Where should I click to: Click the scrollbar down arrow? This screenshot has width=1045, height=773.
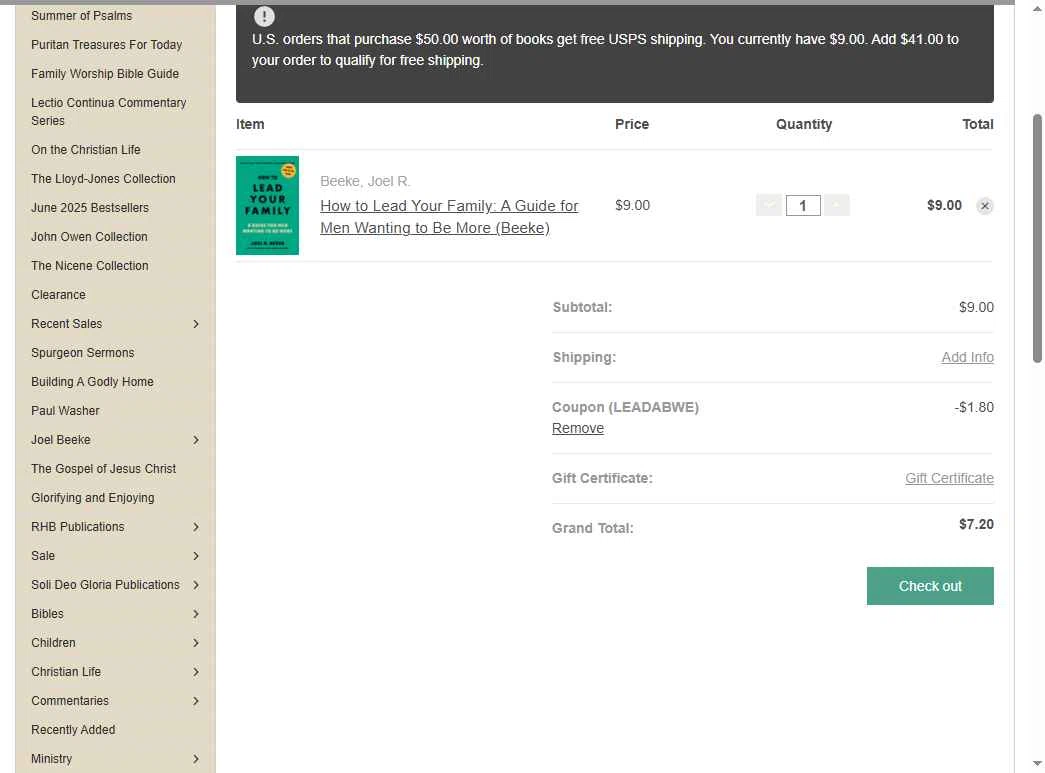(x=1037, y=764)
